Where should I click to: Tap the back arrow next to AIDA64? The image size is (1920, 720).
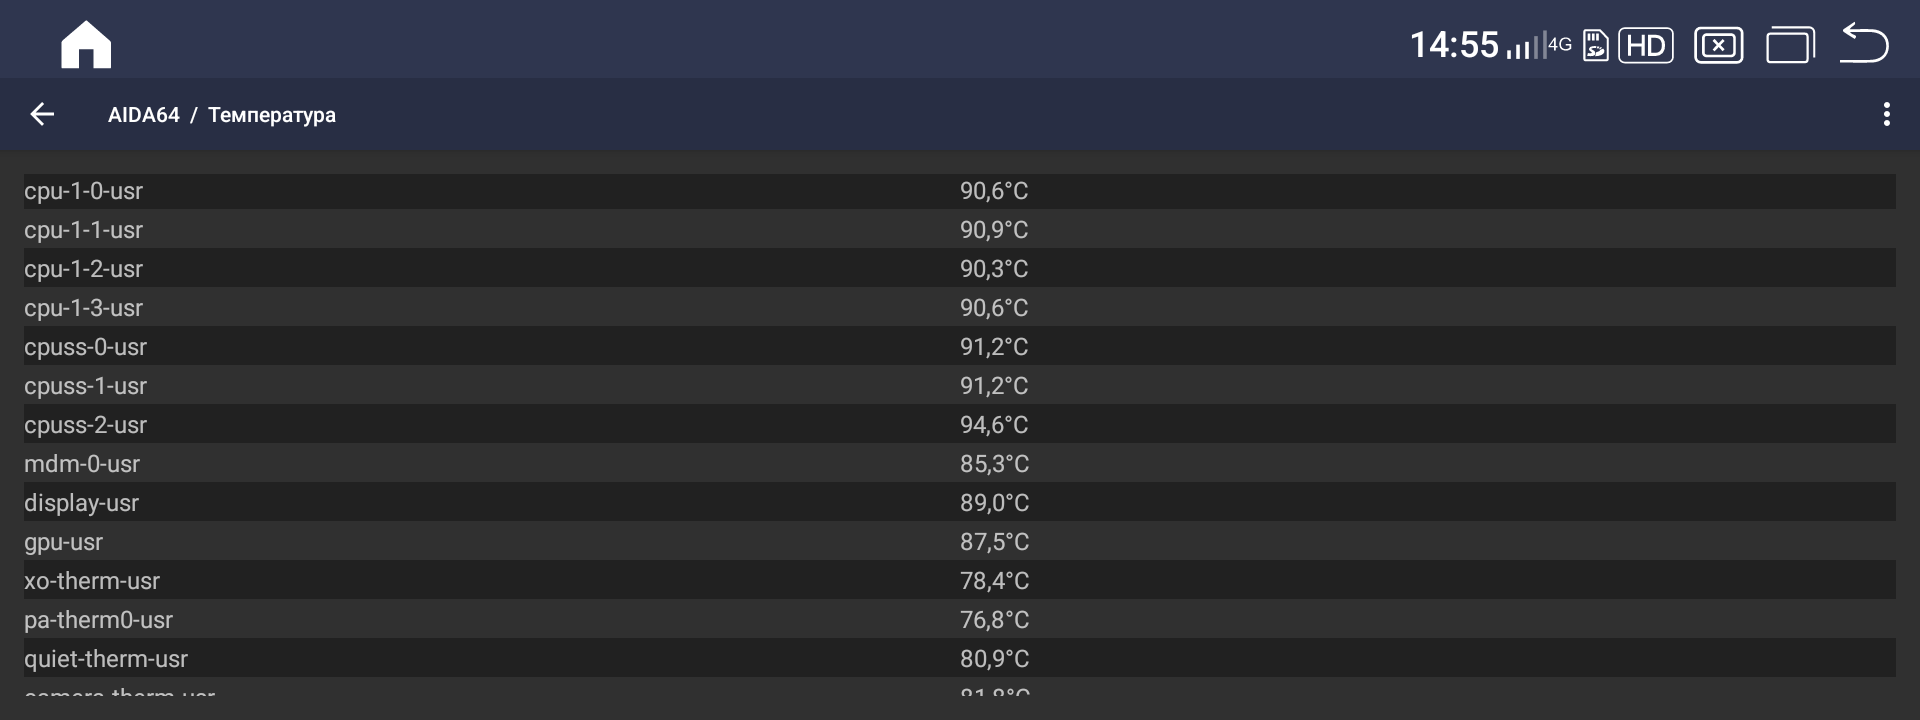[42, 114]
